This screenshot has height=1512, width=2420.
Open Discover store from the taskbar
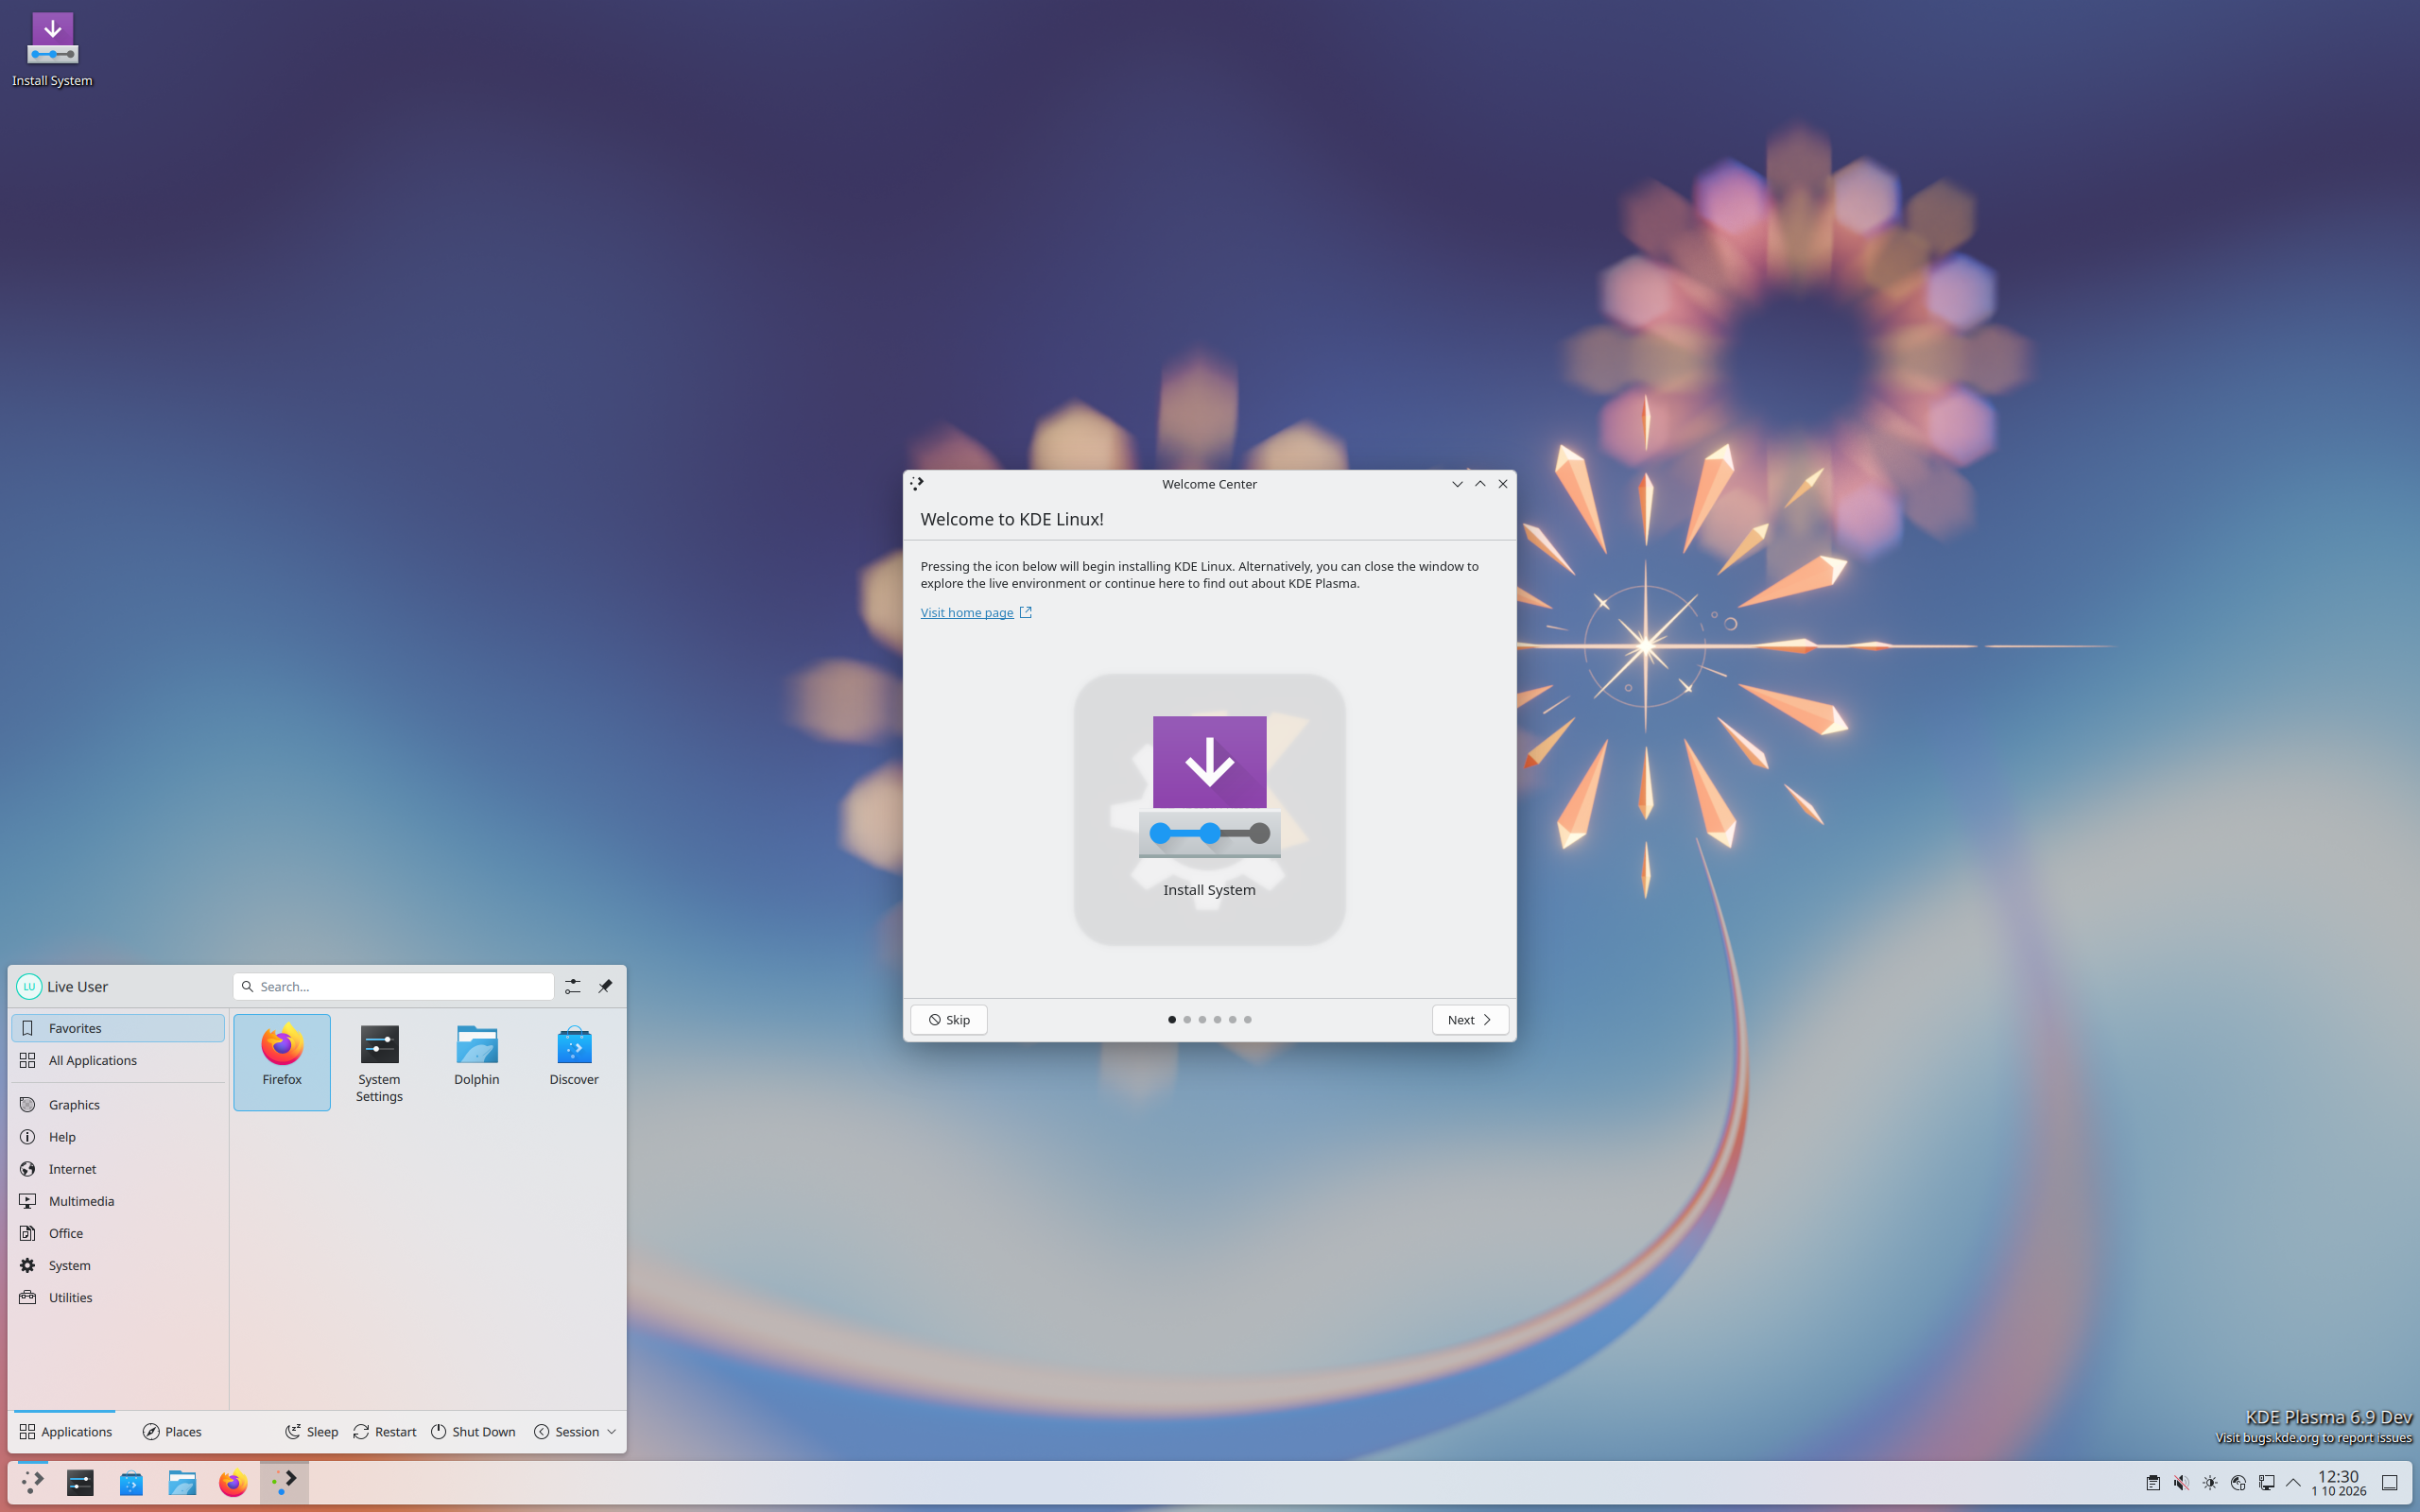tap(131, 1483)
